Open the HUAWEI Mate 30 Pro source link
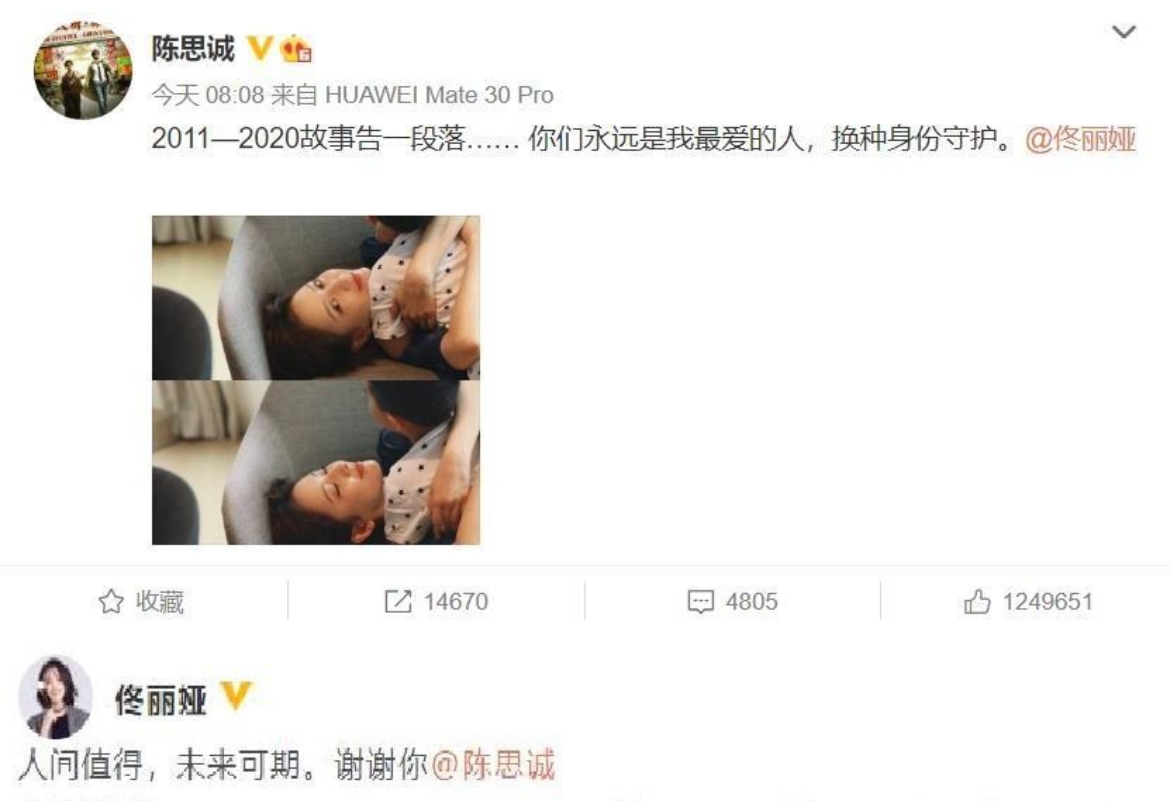 pyautogui.click(x=439, y=95)
